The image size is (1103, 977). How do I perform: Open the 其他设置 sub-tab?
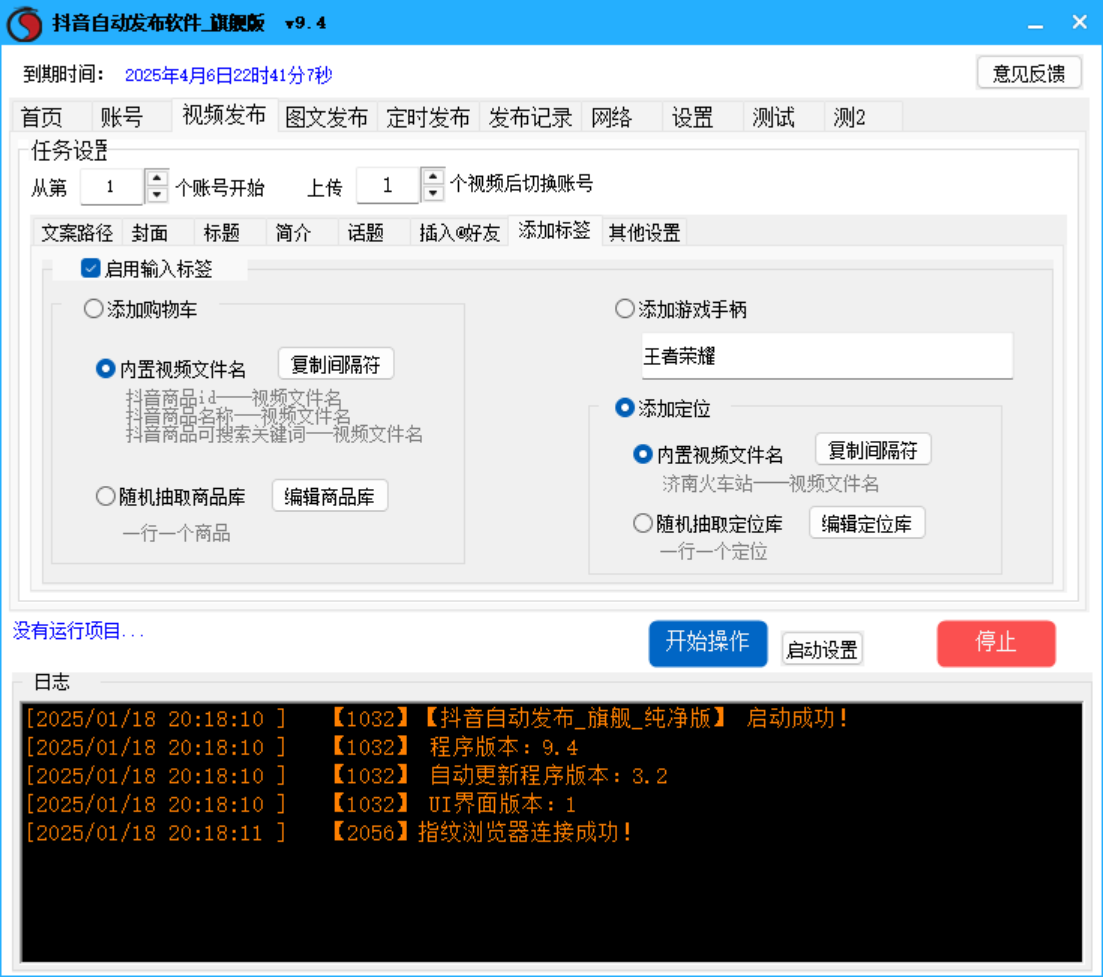pyautogui.click(x=644, y=232)
